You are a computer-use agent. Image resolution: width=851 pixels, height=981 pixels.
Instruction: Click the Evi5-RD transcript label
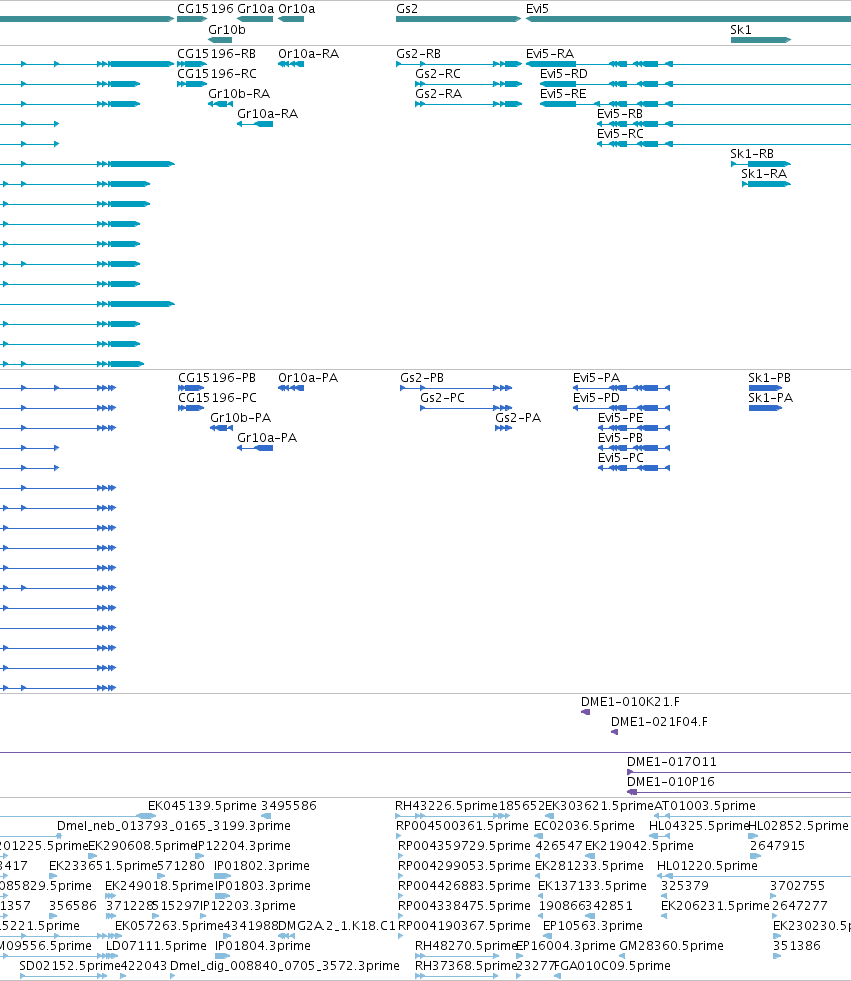pyautogui.click(x=564, y=74)
